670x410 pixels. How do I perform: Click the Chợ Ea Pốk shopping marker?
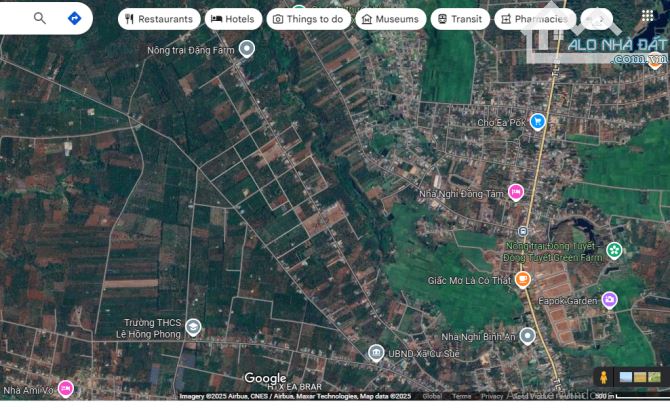[538, 122]
